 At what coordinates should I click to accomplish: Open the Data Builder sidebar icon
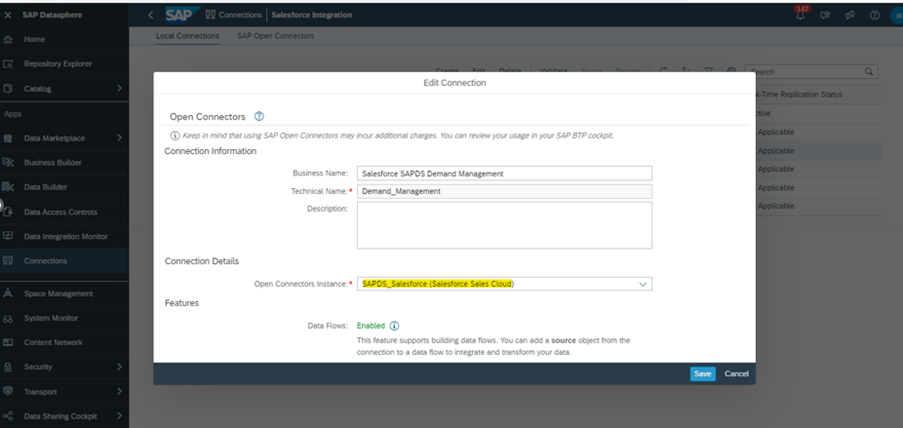coord(8,187)
